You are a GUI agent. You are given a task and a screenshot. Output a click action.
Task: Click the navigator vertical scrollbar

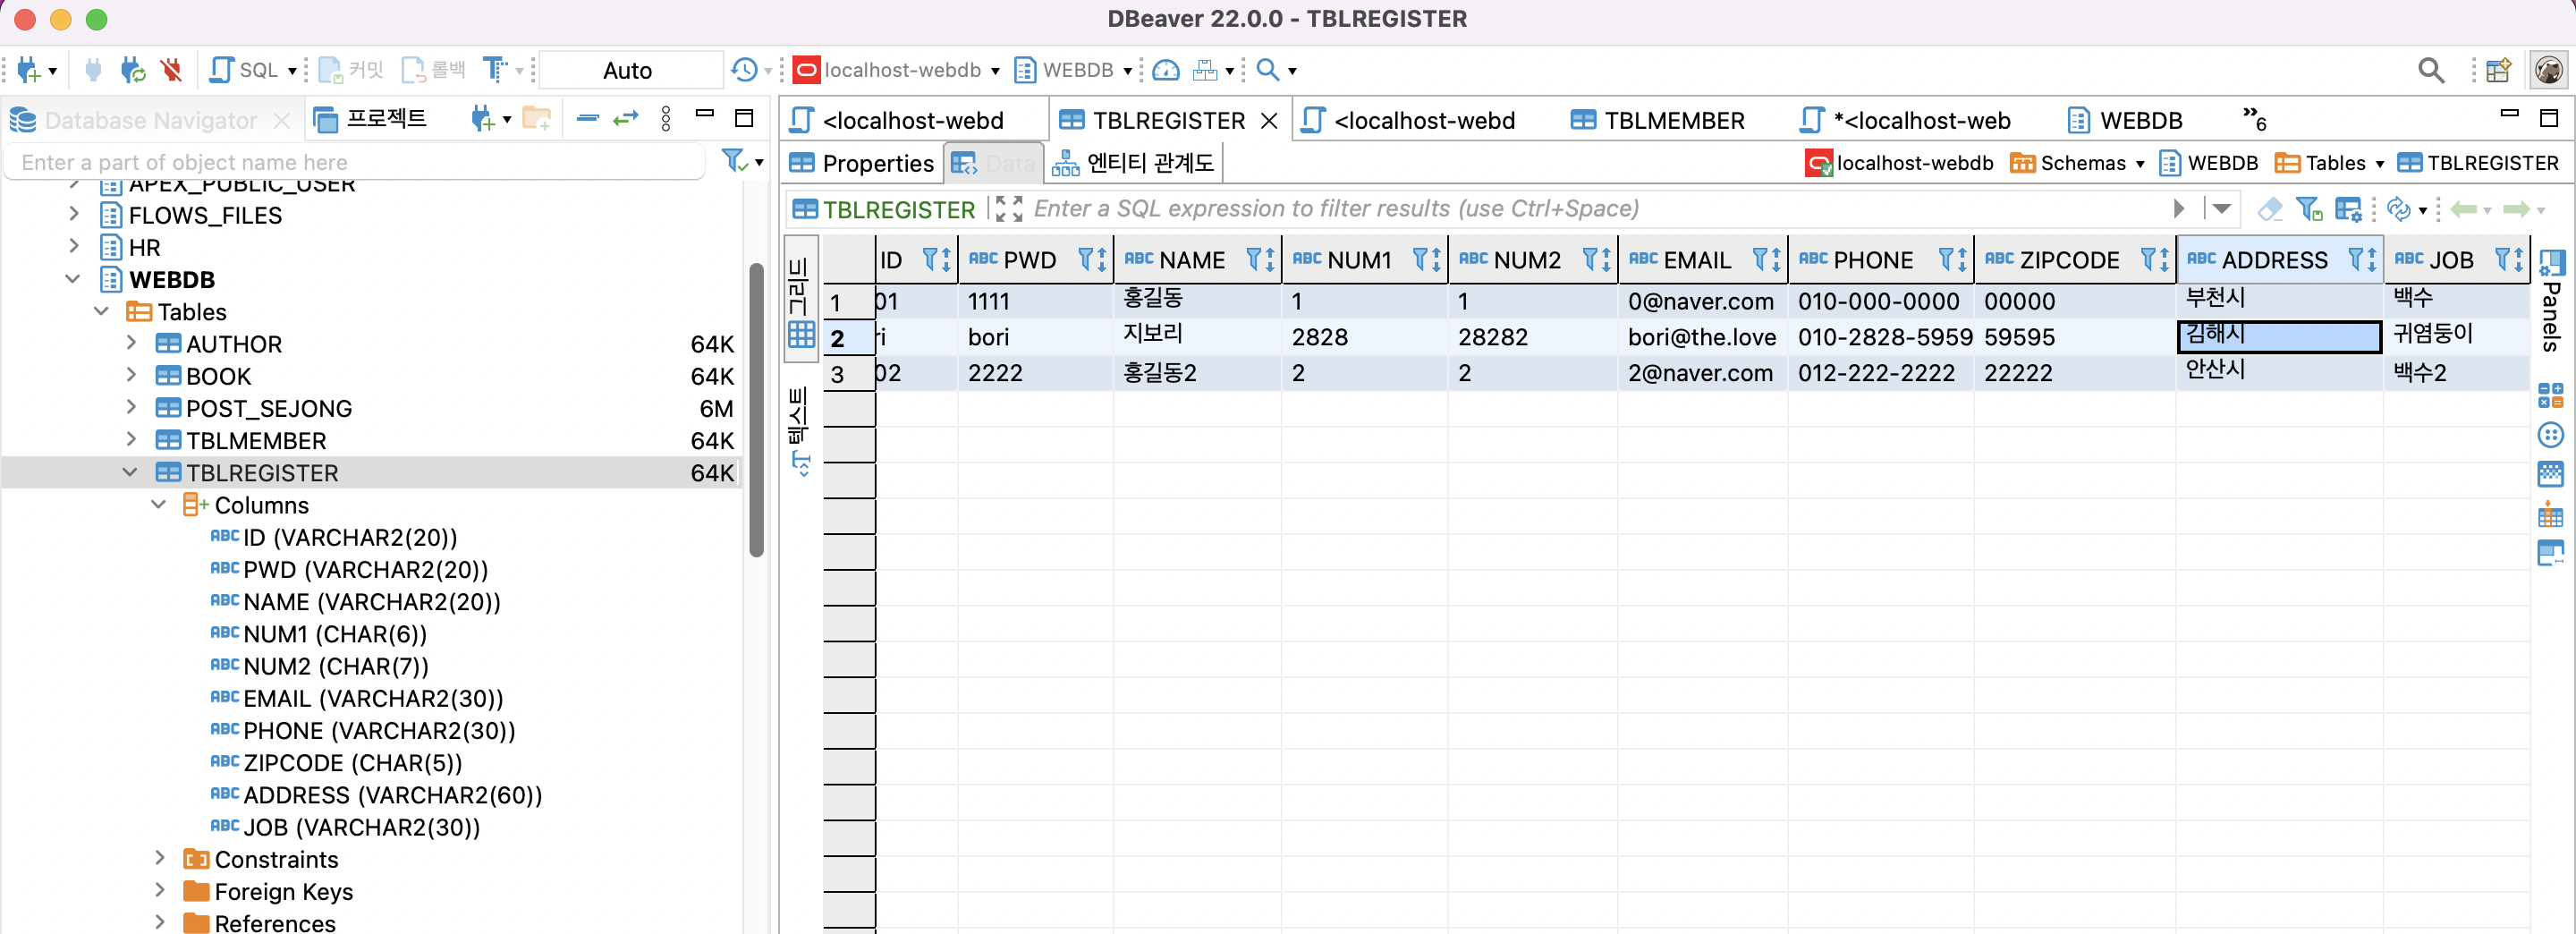(757, 410)
